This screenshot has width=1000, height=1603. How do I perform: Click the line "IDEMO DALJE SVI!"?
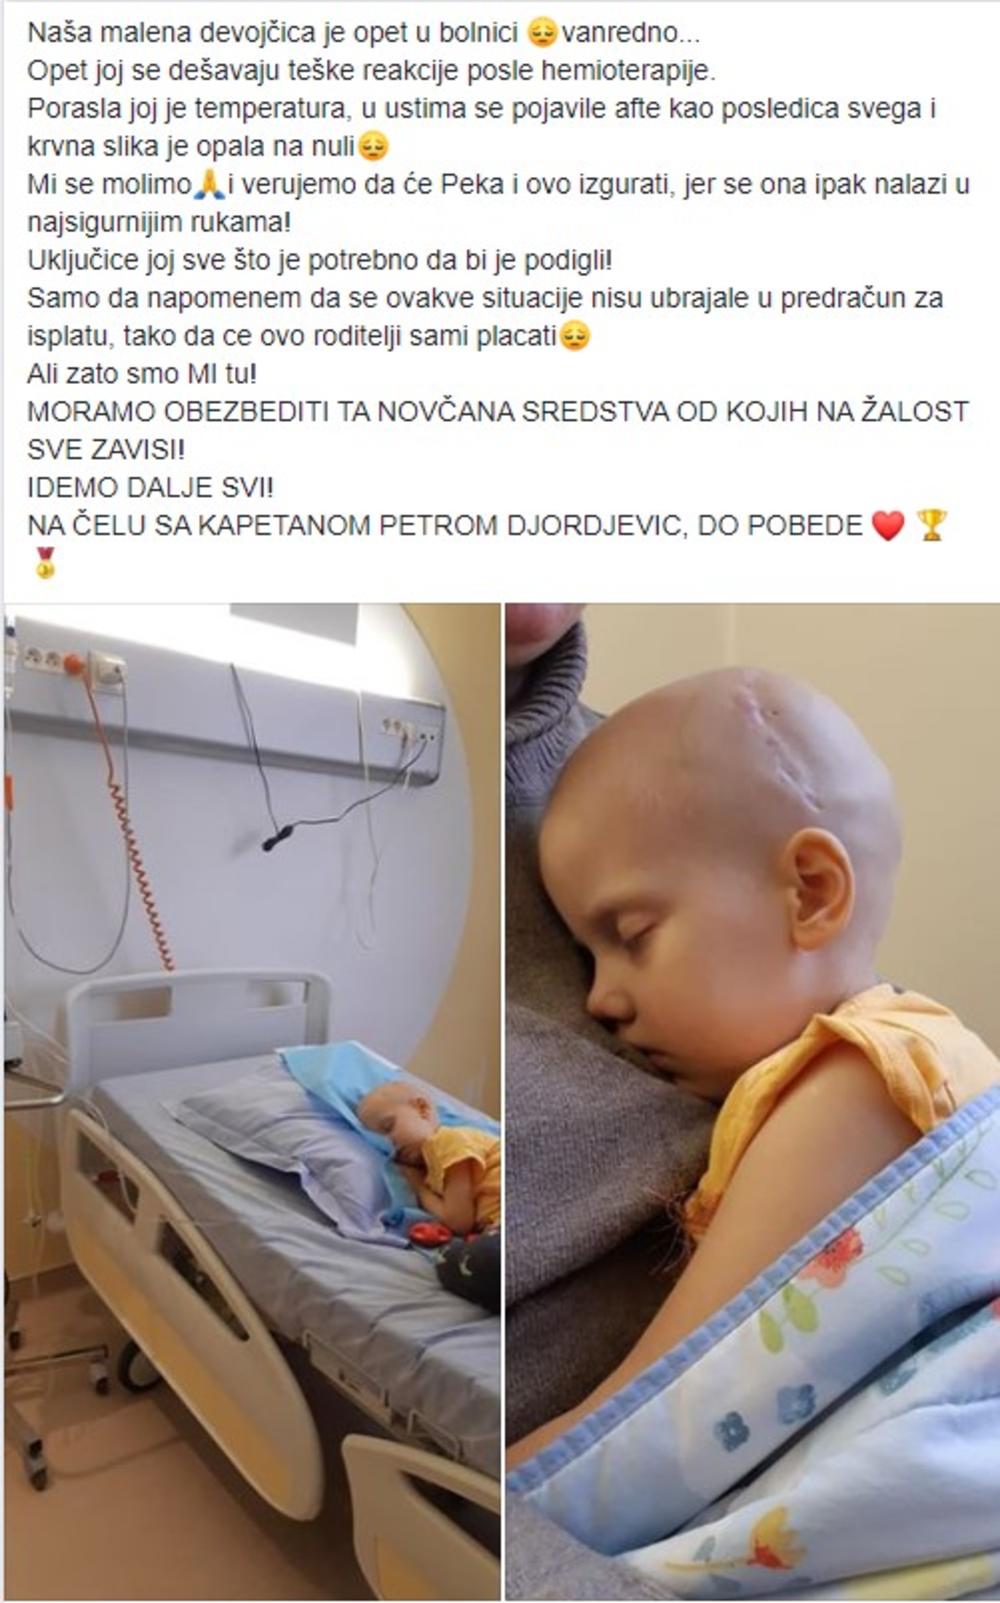[150, 488]
